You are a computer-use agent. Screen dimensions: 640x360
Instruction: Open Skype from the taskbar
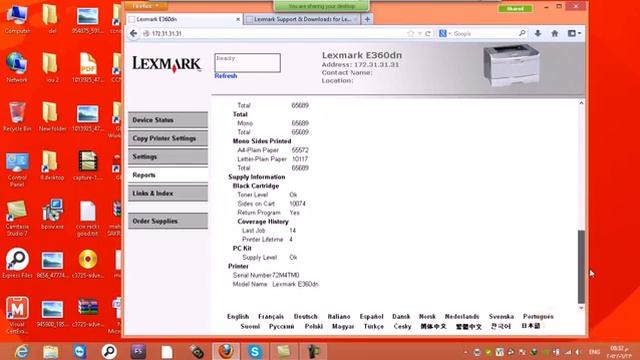255,351
